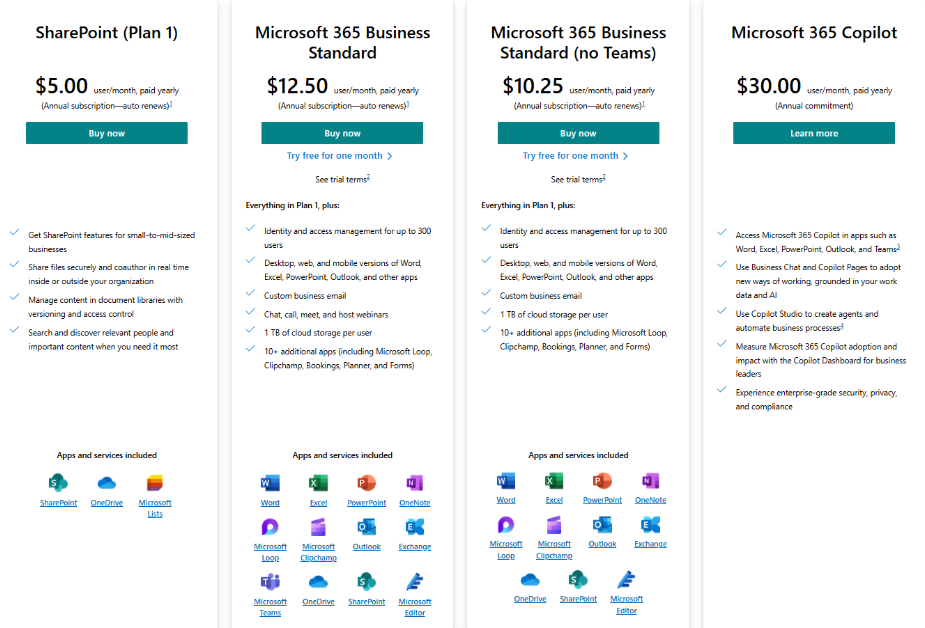Click the Microsoft Editor icon in the no Teams plan
The width and height of the screenshot is (925, 628).
click(x=626, y=580)
